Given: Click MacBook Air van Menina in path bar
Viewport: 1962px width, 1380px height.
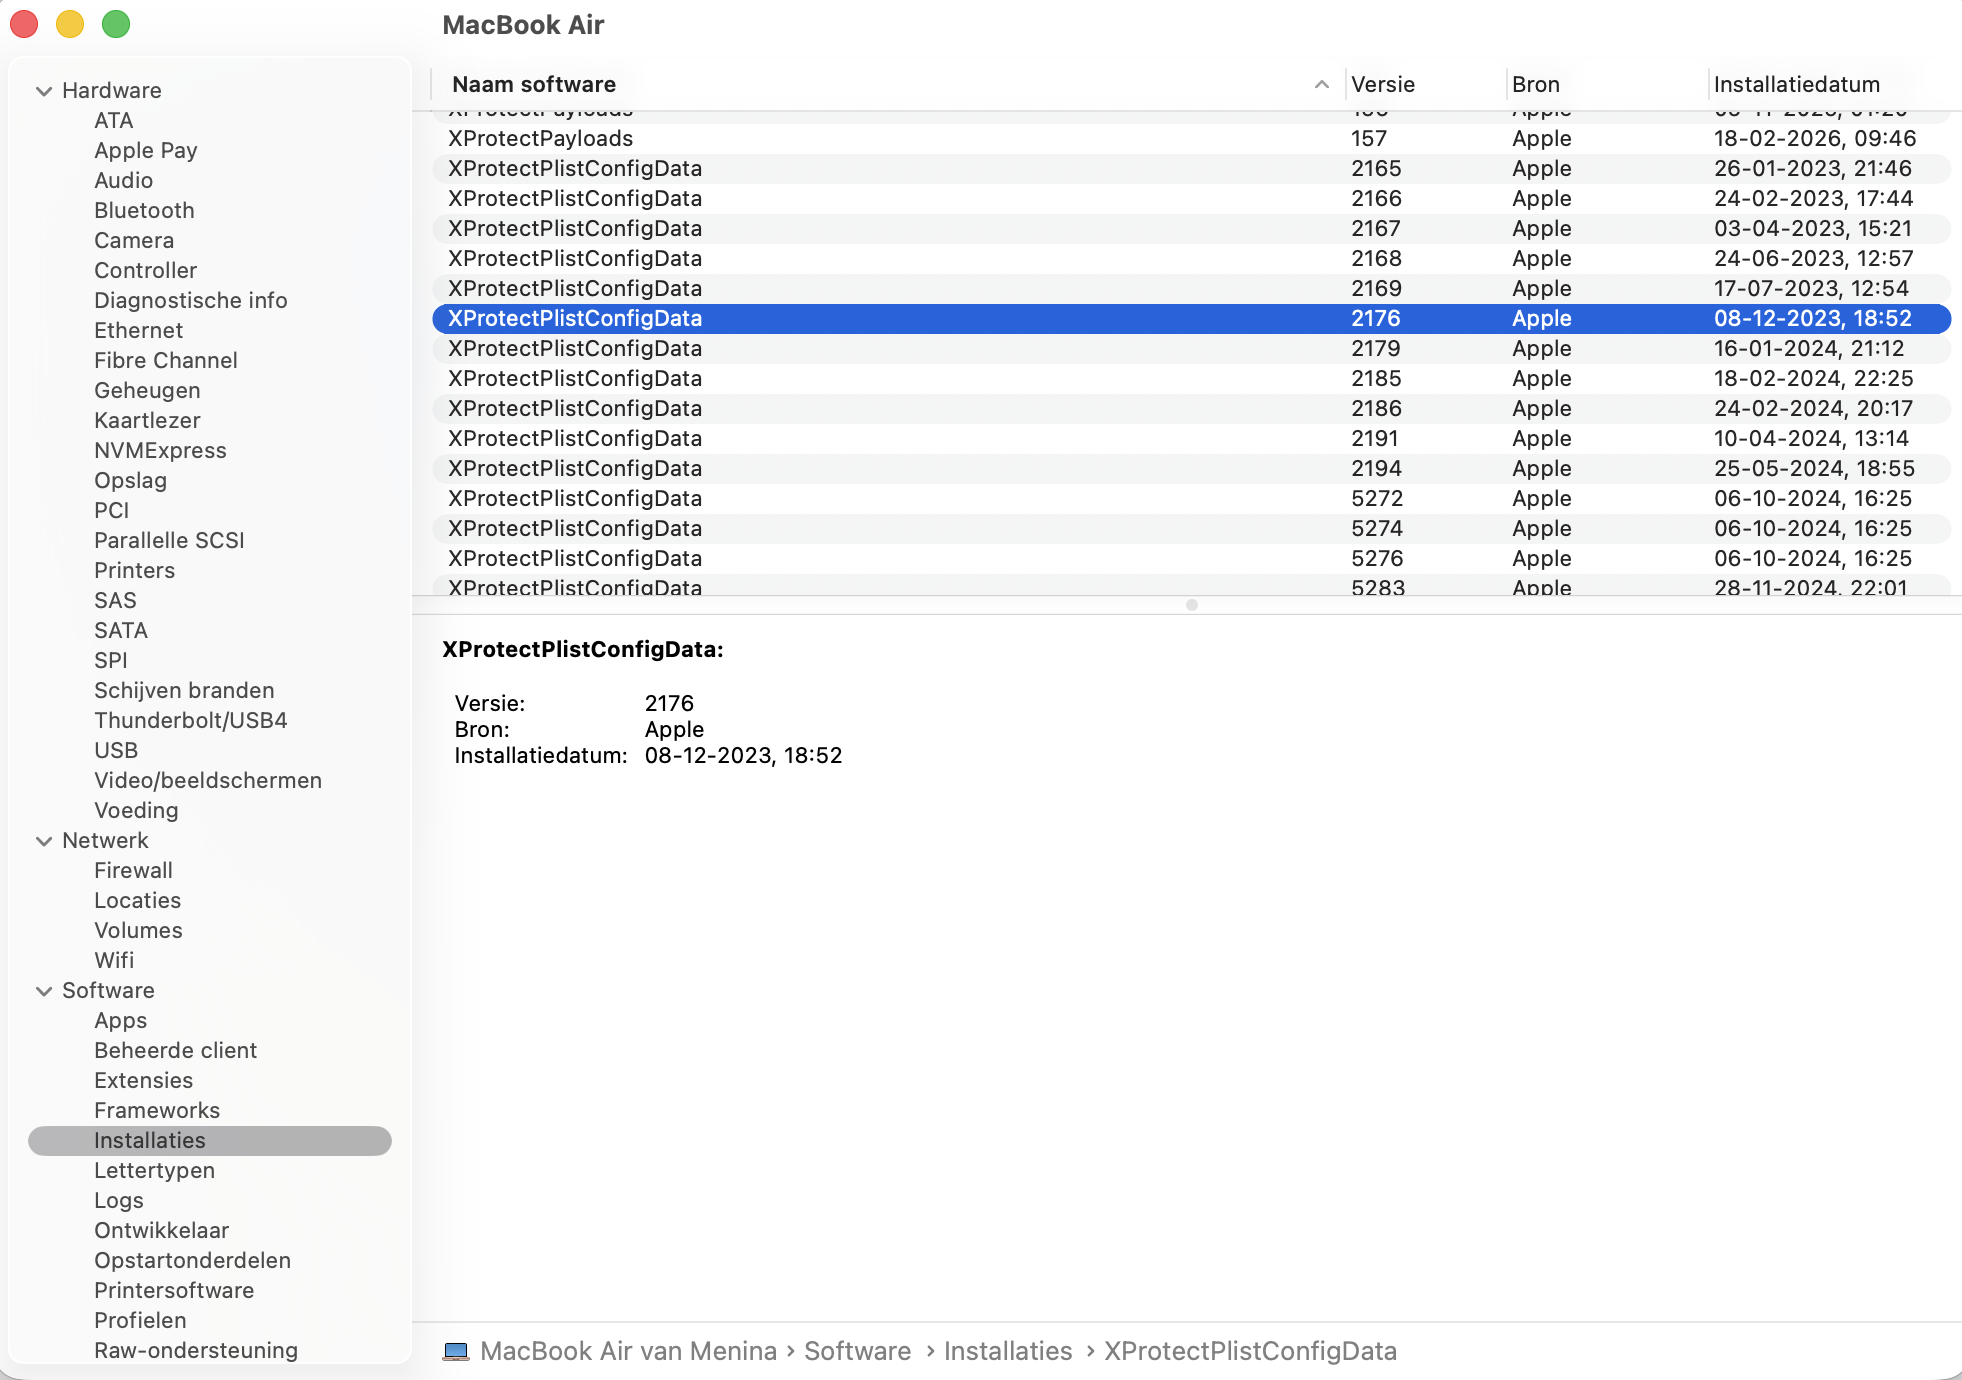Looking at the screenshot, I should click(628, 1352).
